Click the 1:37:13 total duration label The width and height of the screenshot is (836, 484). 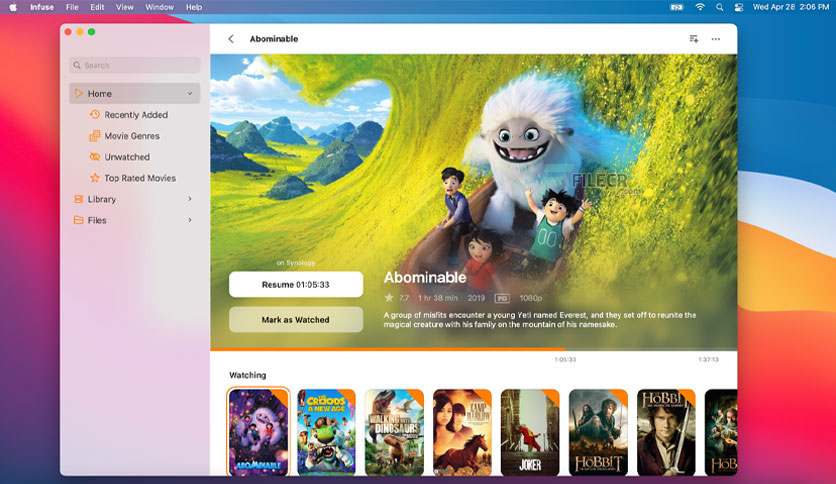[709, 359]
